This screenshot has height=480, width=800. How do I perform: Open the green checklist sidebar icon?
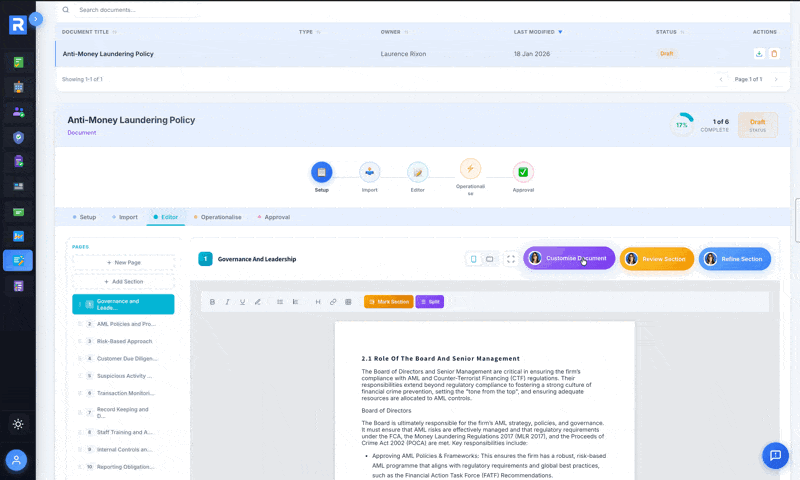click(18, 63)
